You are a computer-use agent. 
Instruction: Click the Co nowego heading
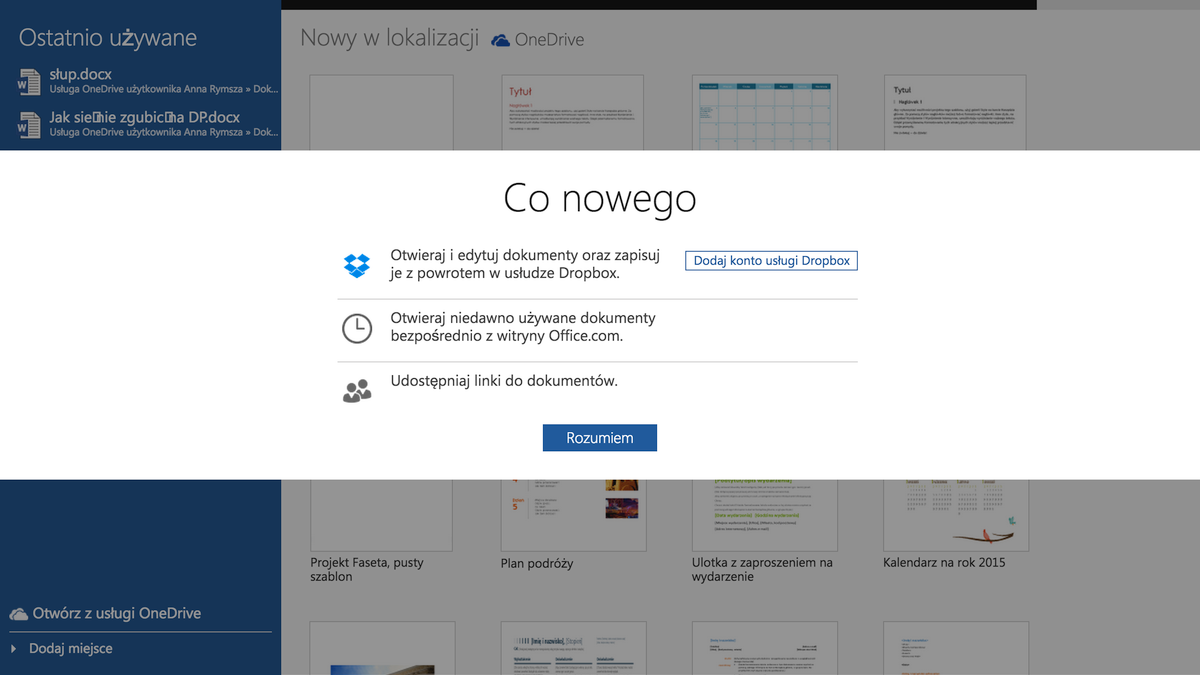tap(600, 198)
